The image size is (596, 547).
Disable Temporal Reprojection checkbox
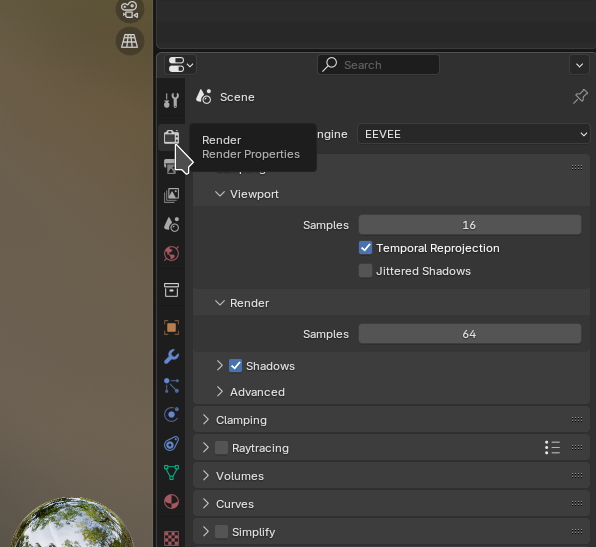click(365, 248)
